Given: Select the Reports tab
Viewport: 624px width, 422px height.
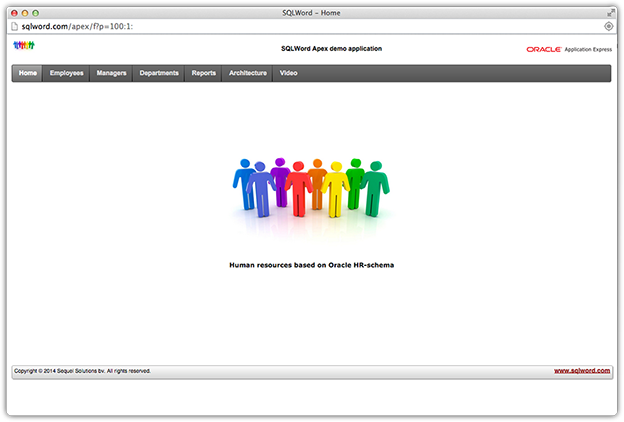Looking at the screenshot, I should [203, 73].
